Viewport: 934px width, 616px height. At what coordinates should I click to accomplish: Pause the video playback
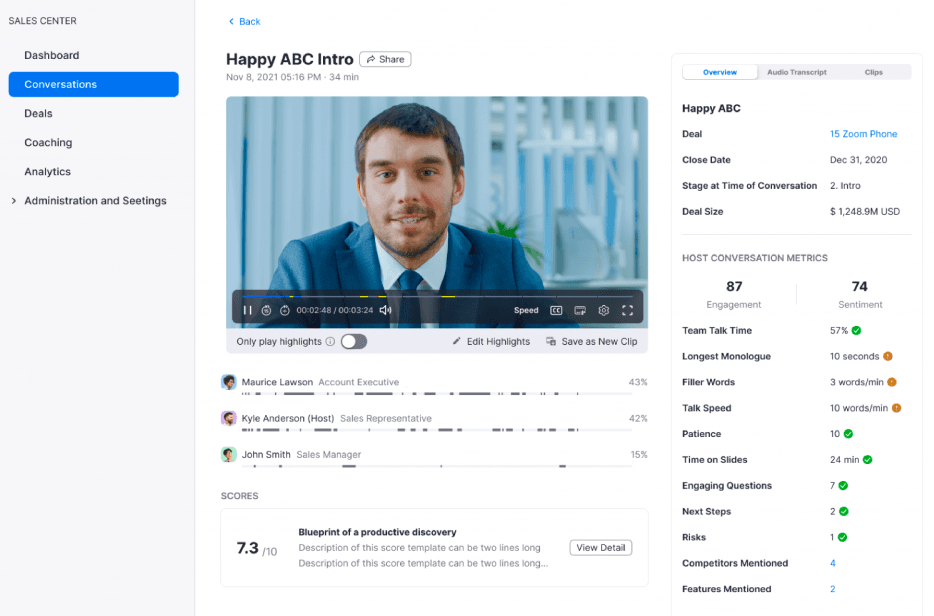coord(248,310)
